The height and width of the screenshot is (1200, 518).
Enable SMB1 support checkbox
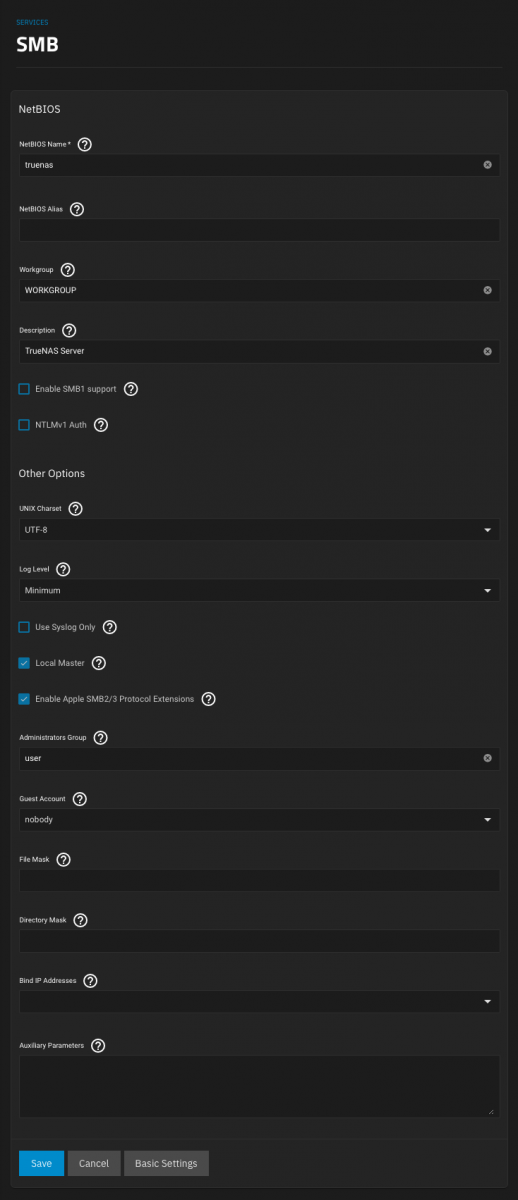pyautogui.click(x=24, y=388)
